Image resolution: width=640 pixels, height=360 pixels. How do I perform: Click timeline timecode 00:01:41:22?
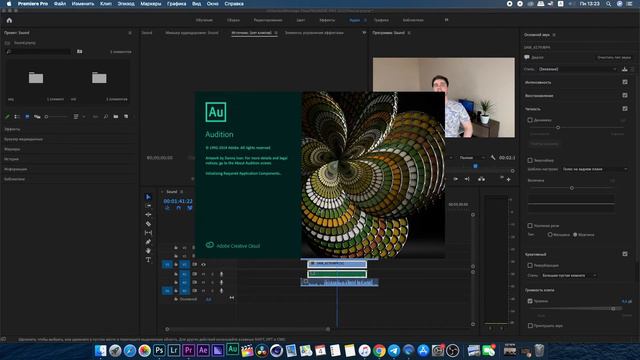click(178, 201)
